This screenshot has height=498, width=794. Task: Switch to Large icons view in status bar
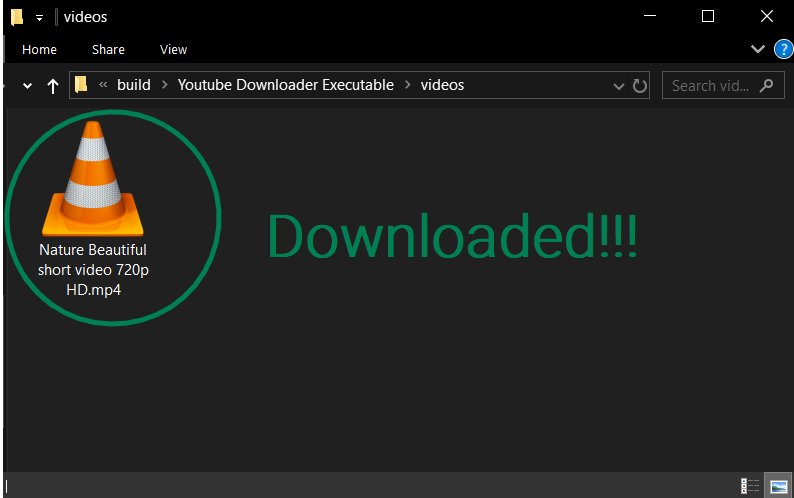tap(778, 486)
